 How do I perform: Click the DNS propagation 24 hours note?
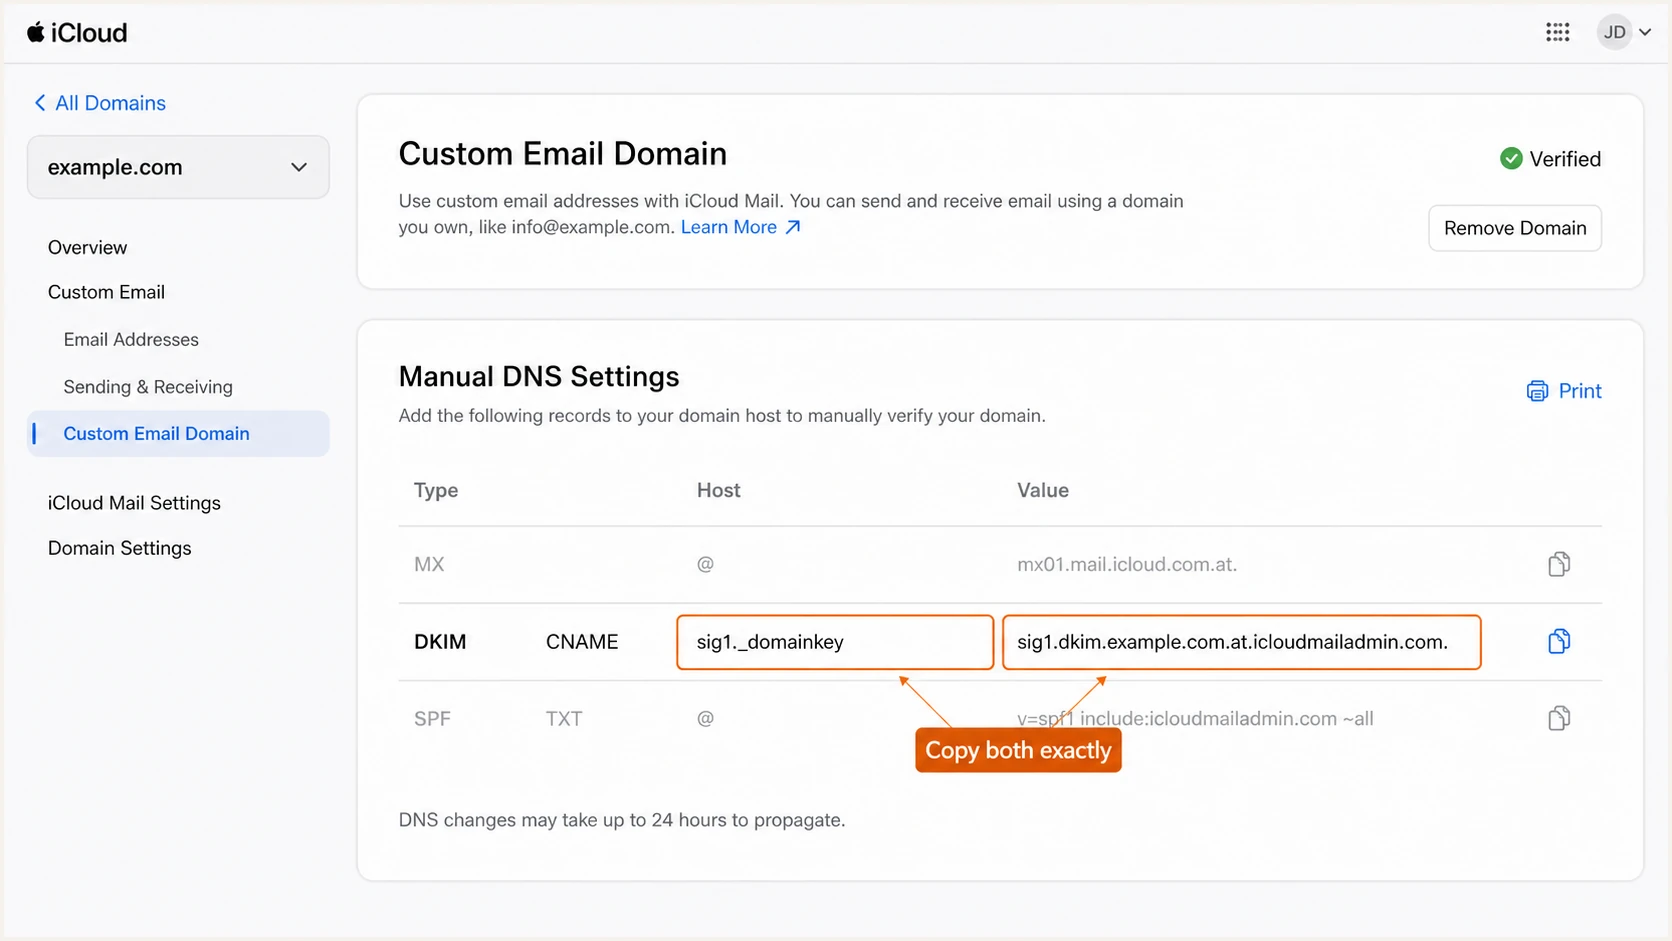(622, 820)
